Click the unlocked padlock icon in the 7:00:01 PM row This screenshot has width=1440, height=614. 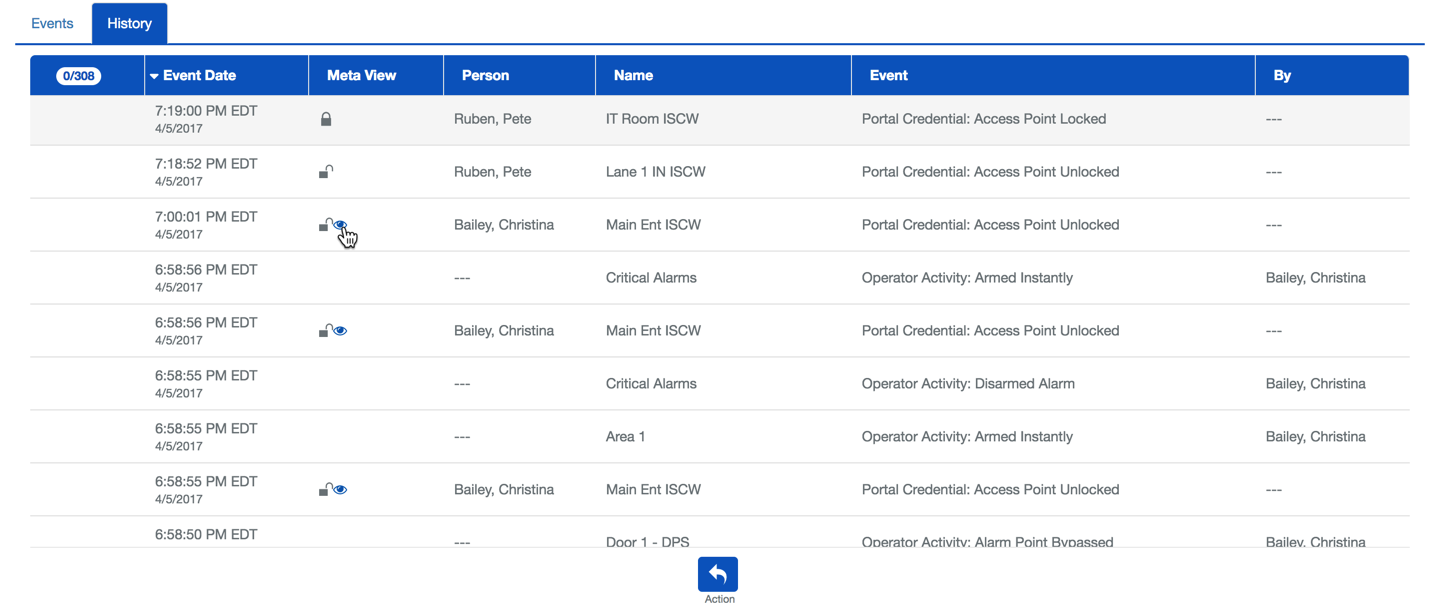pos(325,225)
